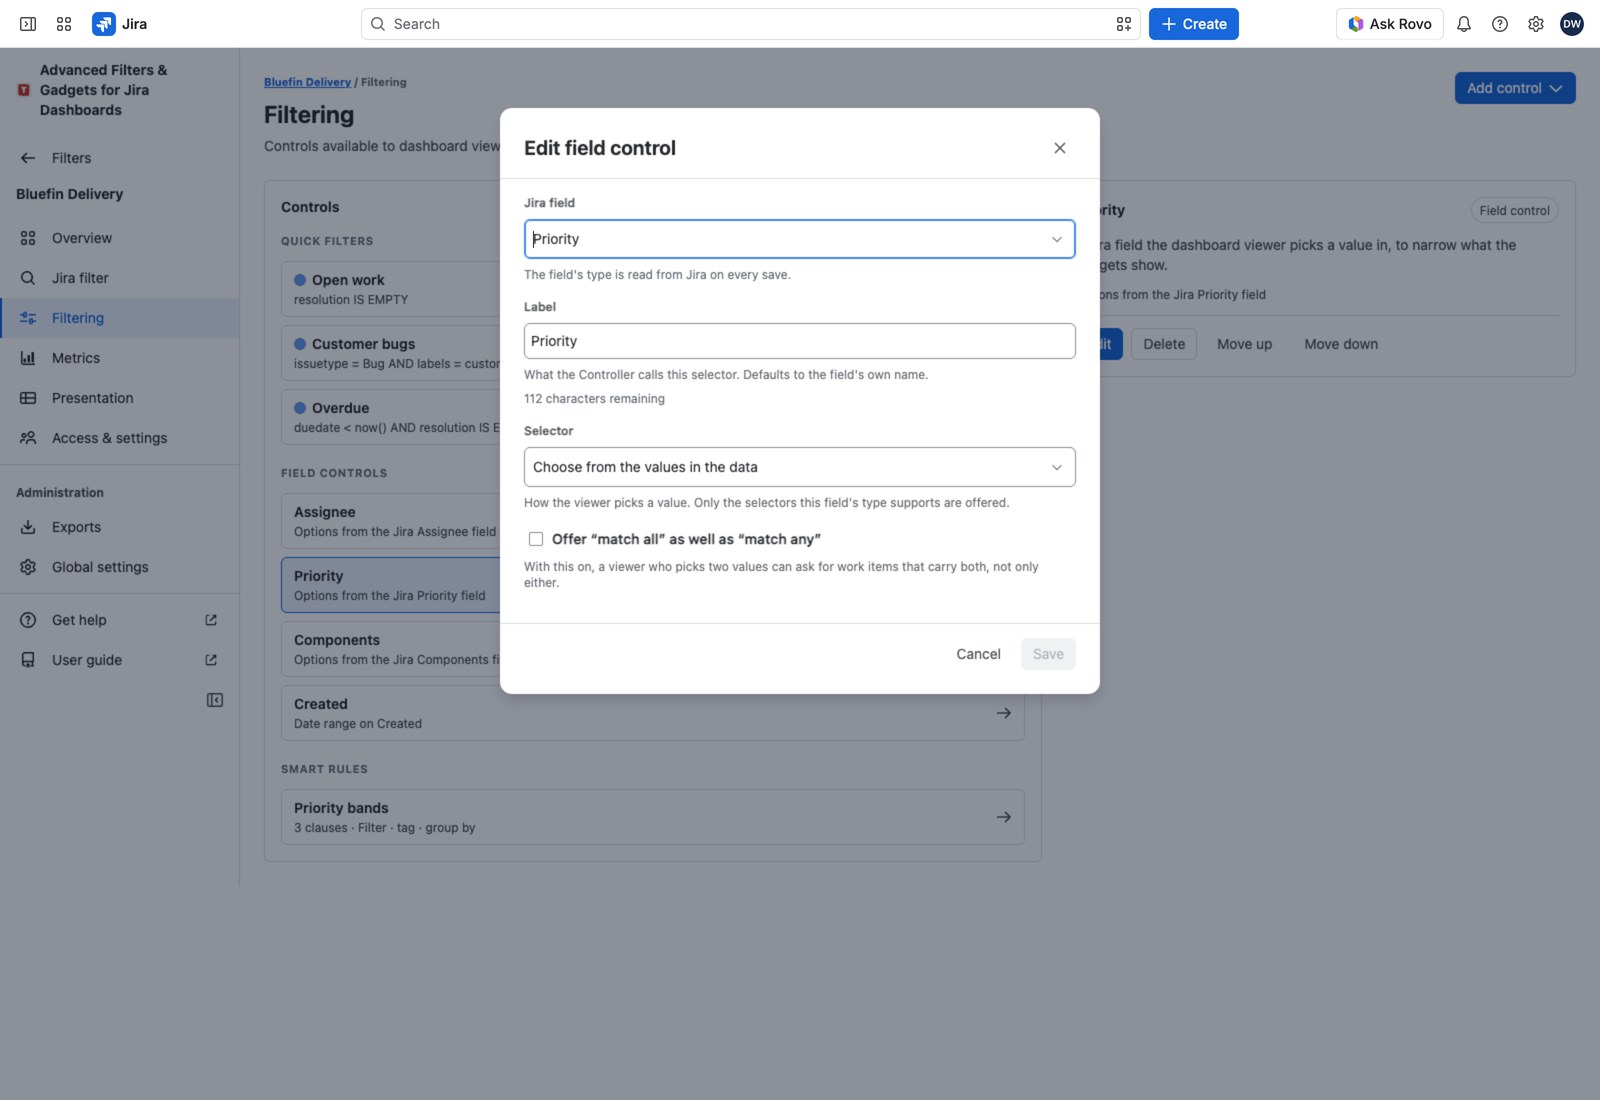Click the Presentation table icon
Viewport: 1600px width, 1100px height.
[28, 398]
